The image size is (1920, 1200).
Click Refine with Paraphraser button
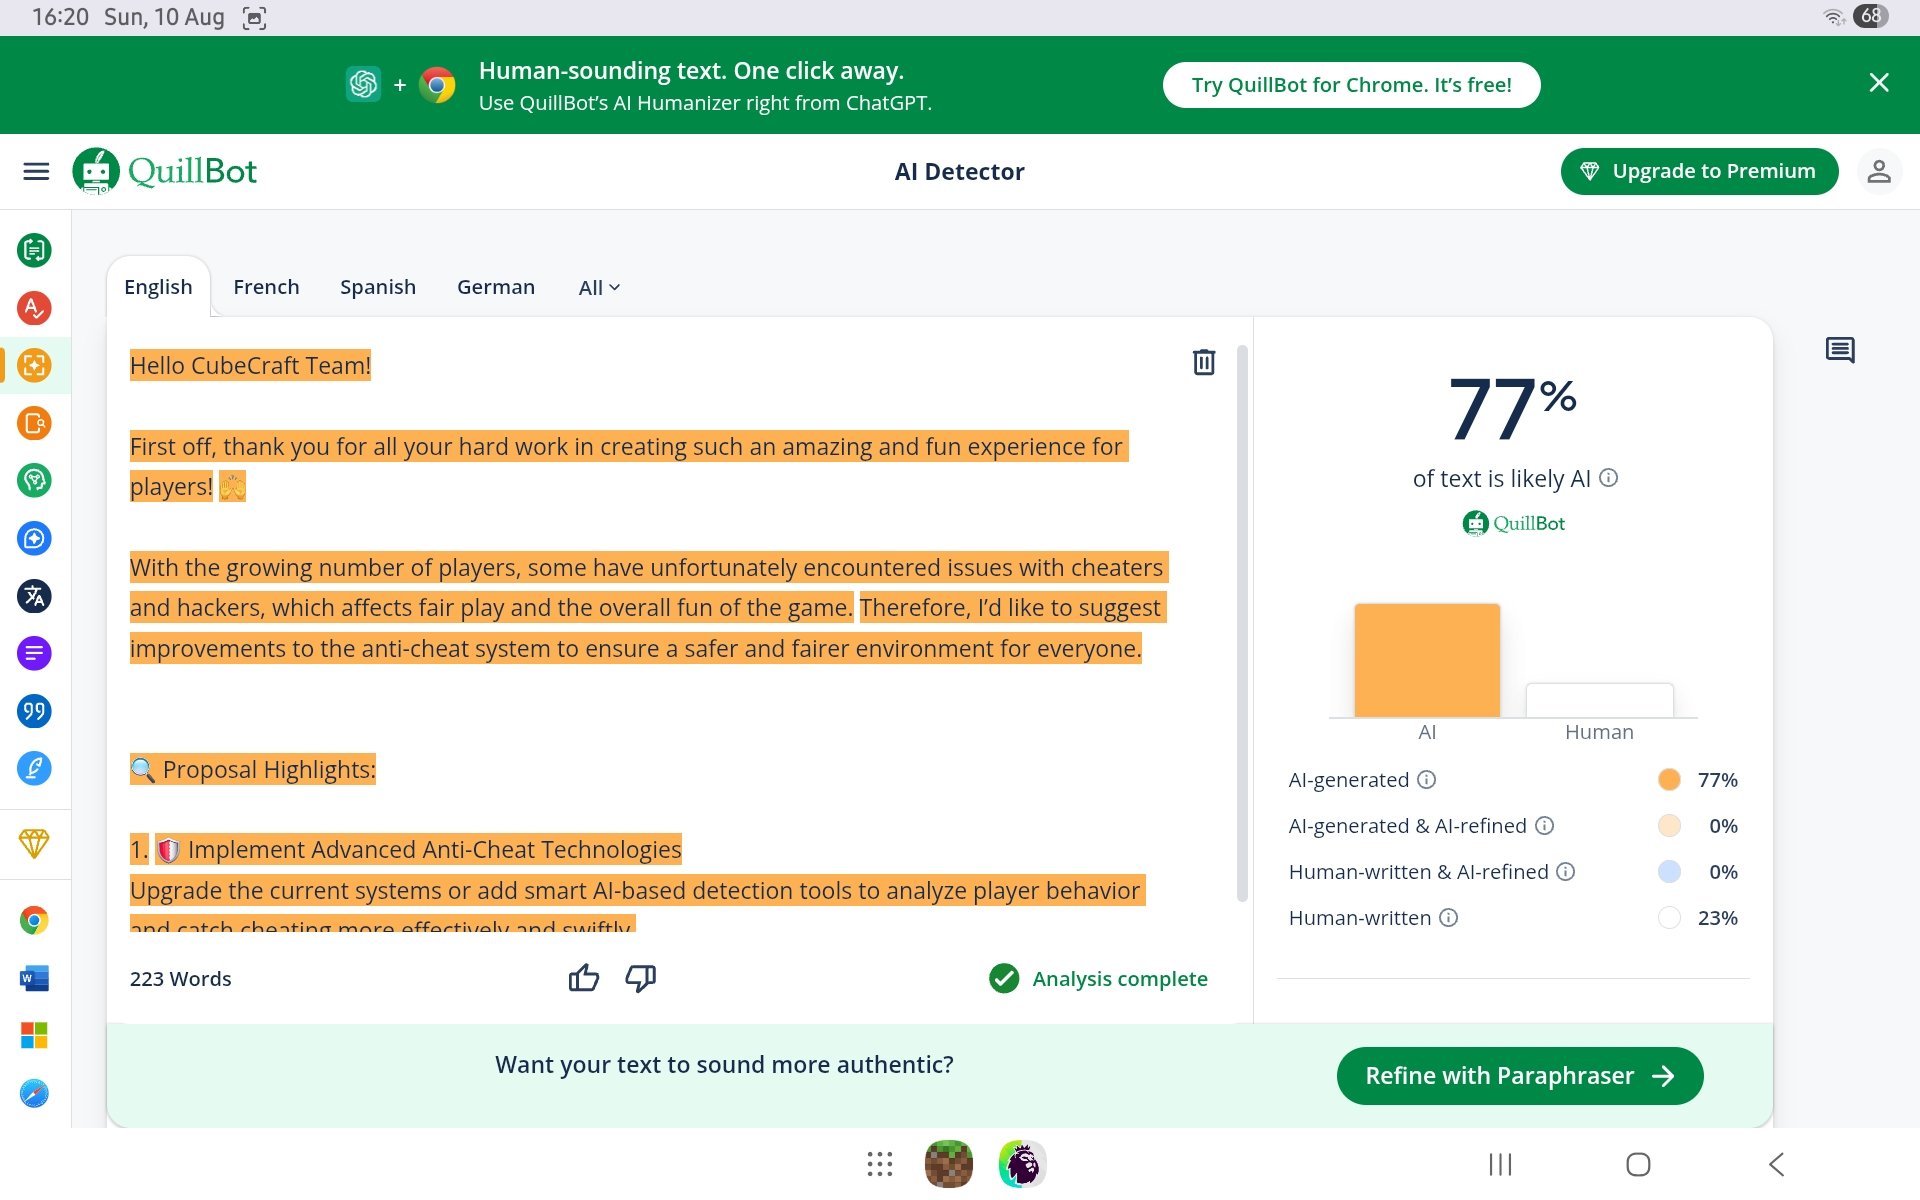(x=1519, y=1076)
